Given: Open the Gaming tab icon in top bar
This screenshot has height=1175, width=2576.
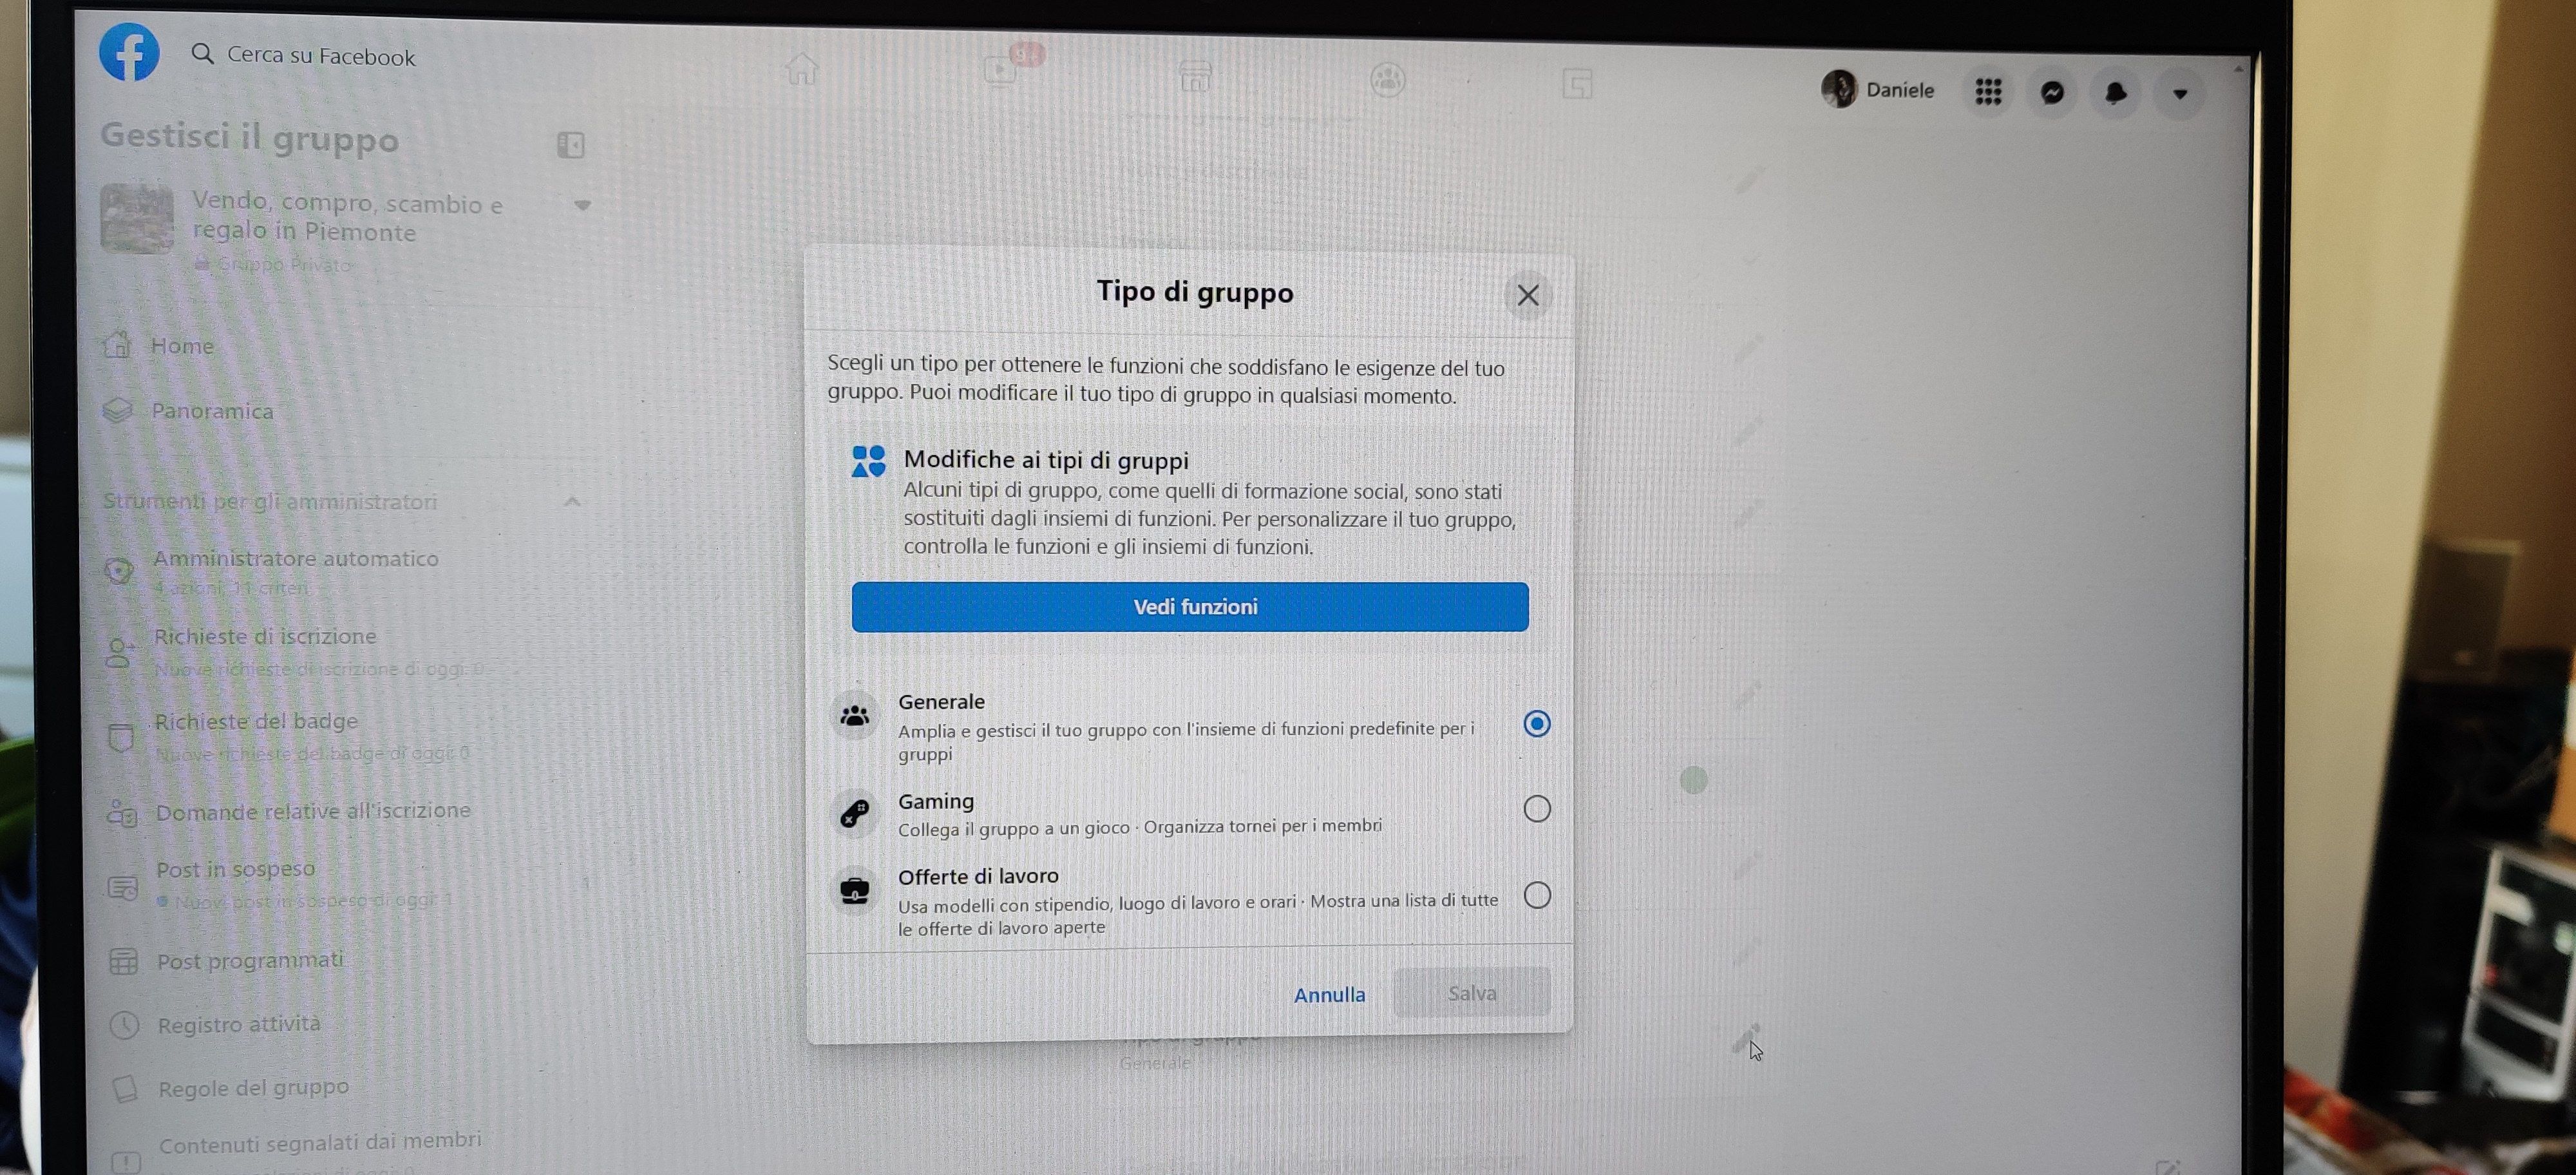Looking at the screenshot, I should click(1577, 84).
